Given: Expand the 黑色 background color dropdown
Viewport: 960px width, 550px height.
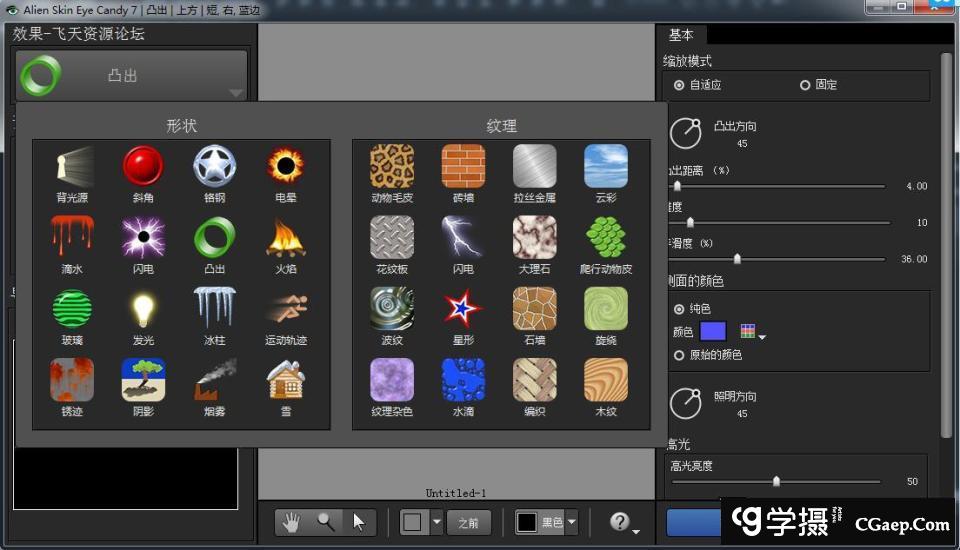Looking at the screenshot, I should (572, 522).
